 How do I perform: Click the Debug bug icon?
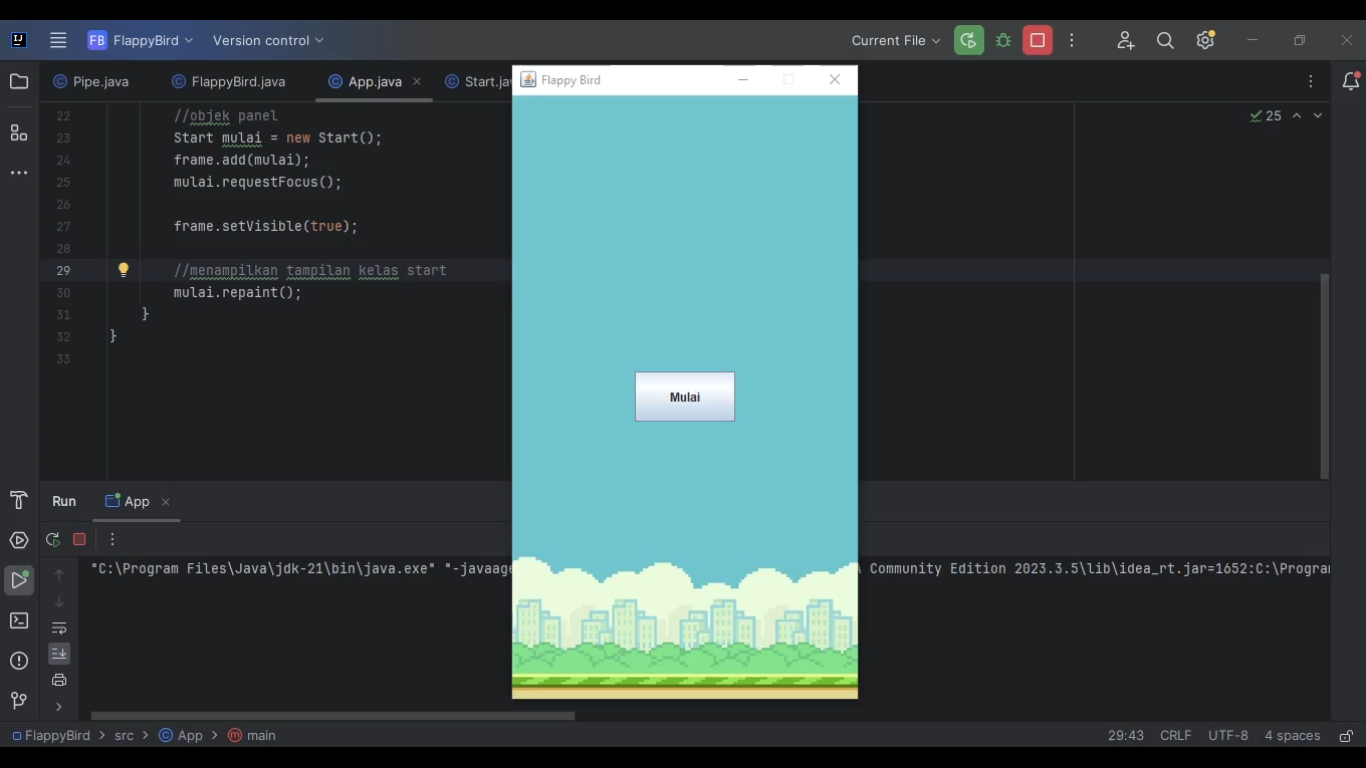click(1003, 40)
